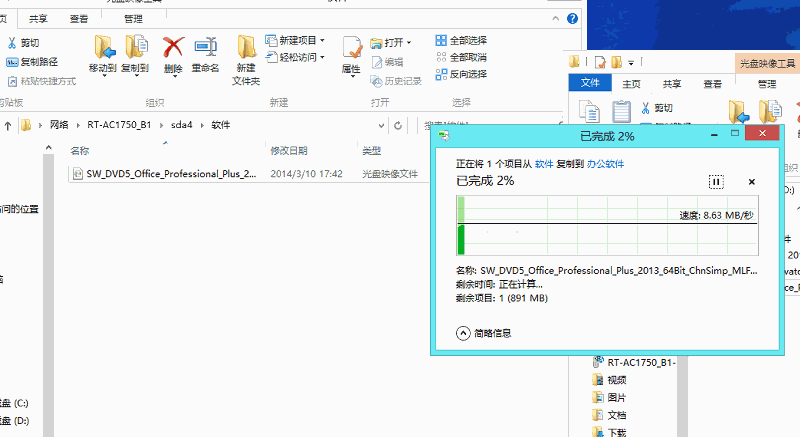Click the copy progress speed graph
Viewport: 800px width, 437px height.
click(607, 225)
